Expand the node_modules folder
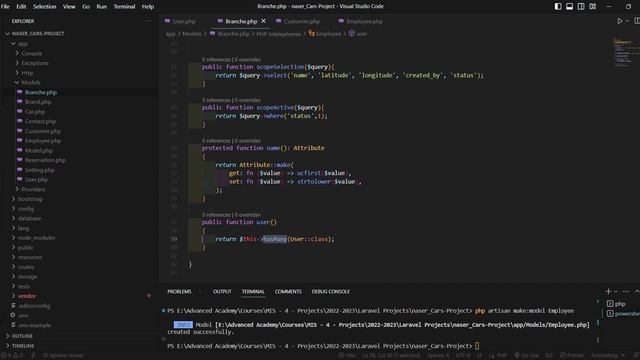 point(13,238)
